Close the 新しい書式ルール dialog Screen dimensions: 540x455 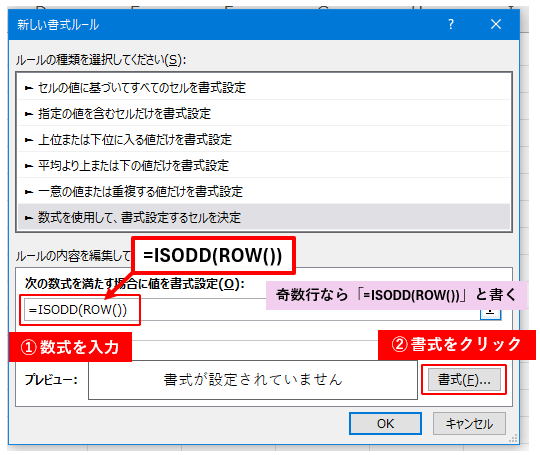click(x=496, y=24)
